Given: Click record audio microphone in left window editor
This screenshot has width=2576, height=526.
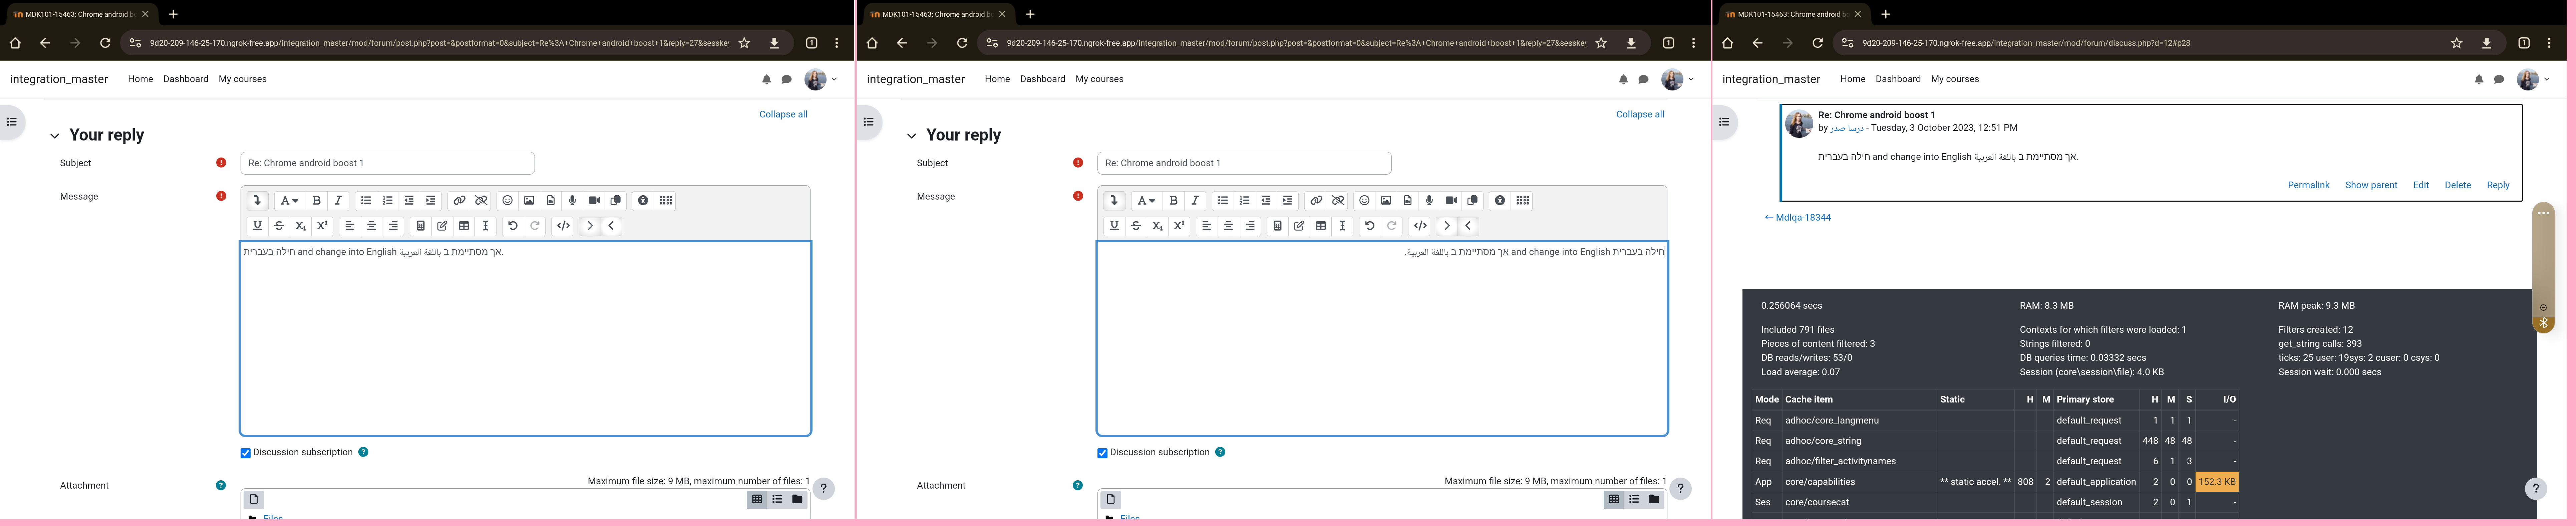Looking at the screenshot, I should (572, 201).
